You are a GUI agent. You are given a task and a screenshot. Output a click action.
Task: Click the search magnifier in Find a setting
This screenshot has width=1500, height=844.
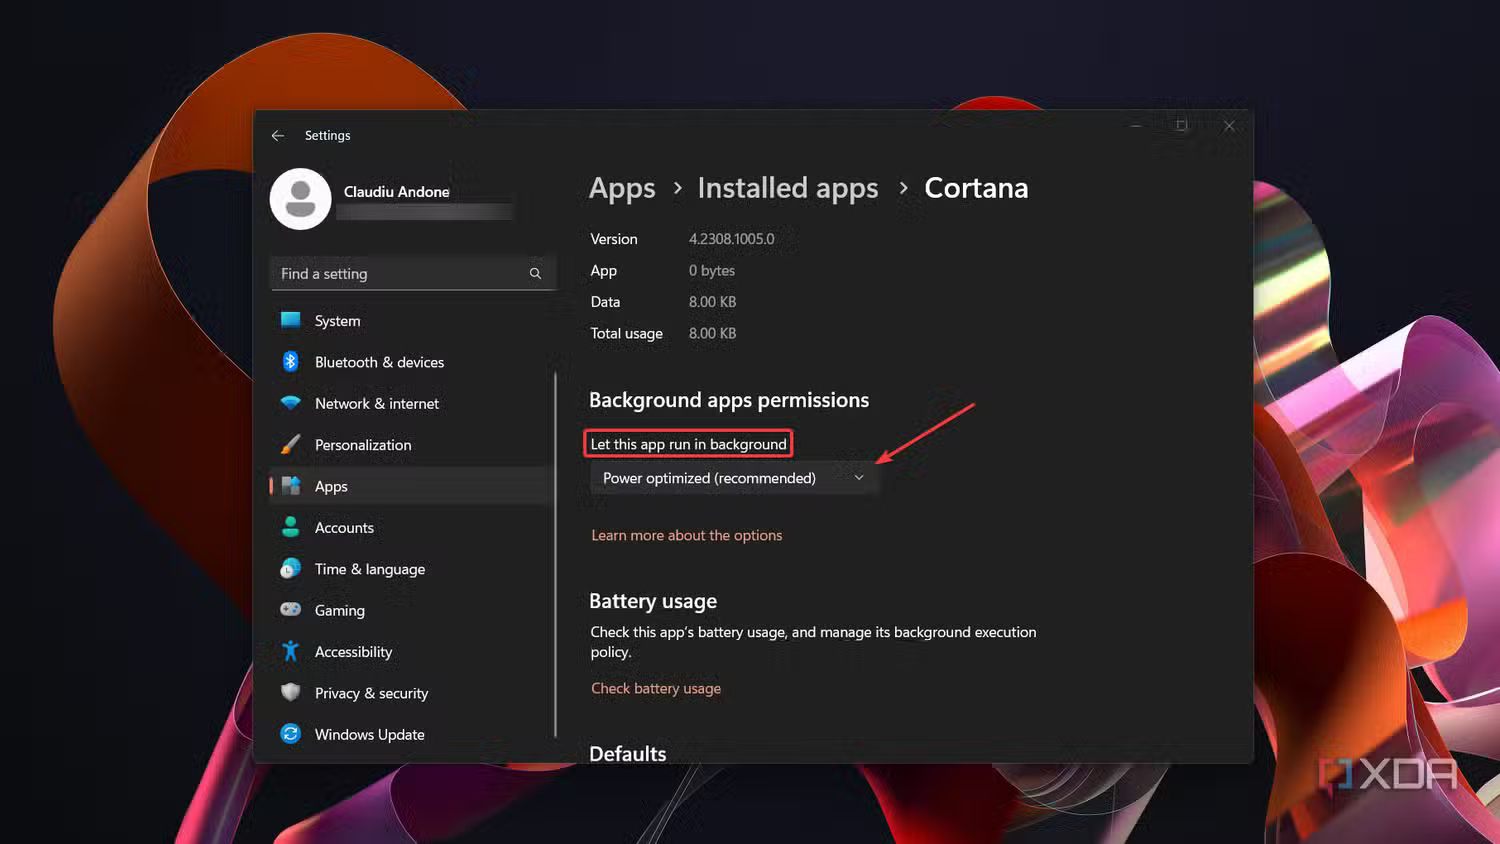pos(535,272)
